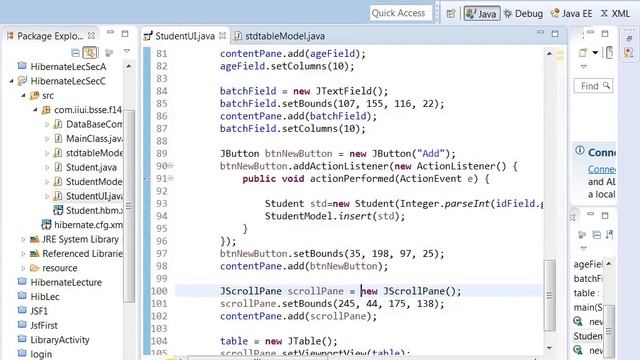Collapse the src folder

(23, 96)
